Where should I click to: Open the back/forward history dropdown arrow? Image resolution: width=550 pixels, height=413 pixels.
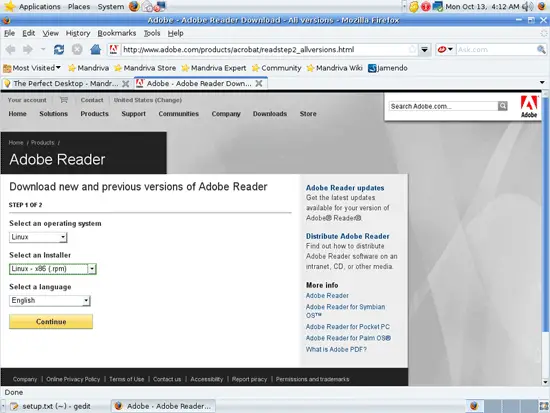click(x=43, y=49)
